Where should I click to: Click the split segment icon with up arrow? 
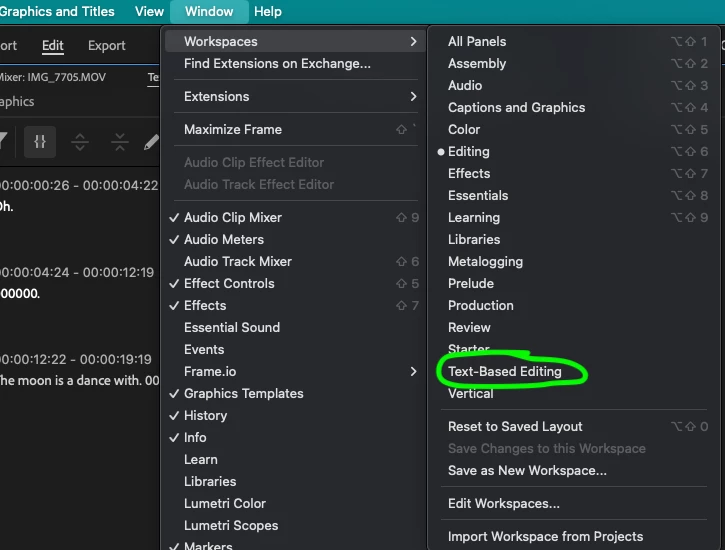[80, 142]
